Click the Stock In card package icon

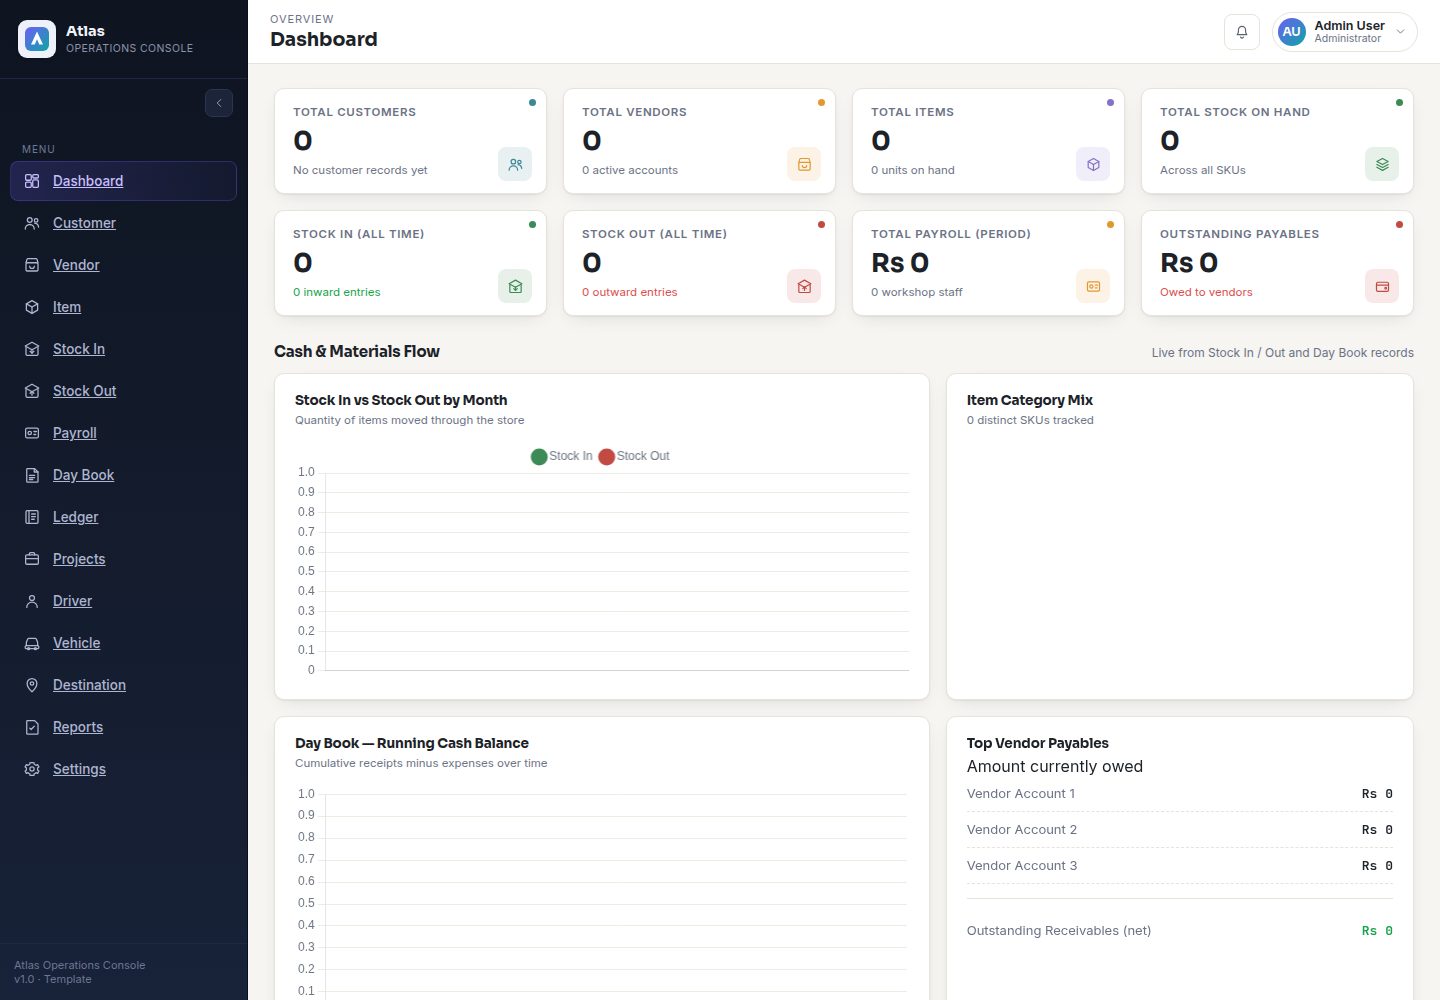click(x=515, y=286)
